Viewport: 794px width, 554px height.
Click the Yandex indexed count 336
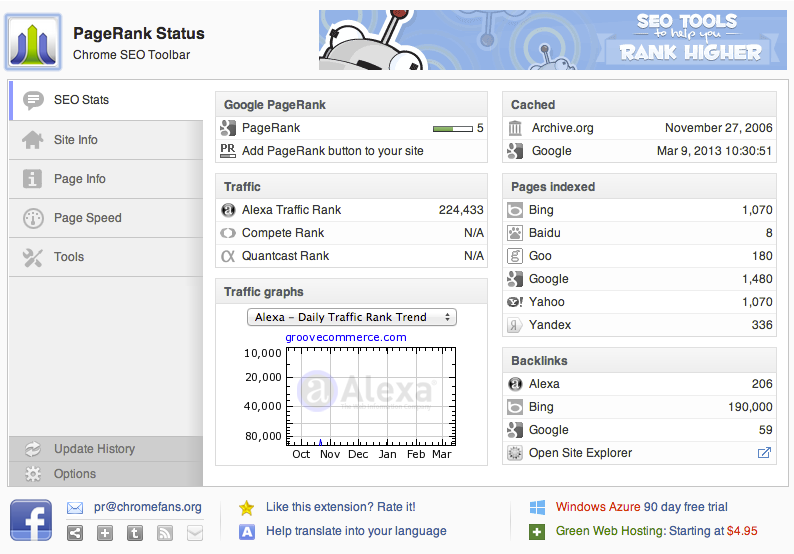pyautogui.click(x=762, y=325)
